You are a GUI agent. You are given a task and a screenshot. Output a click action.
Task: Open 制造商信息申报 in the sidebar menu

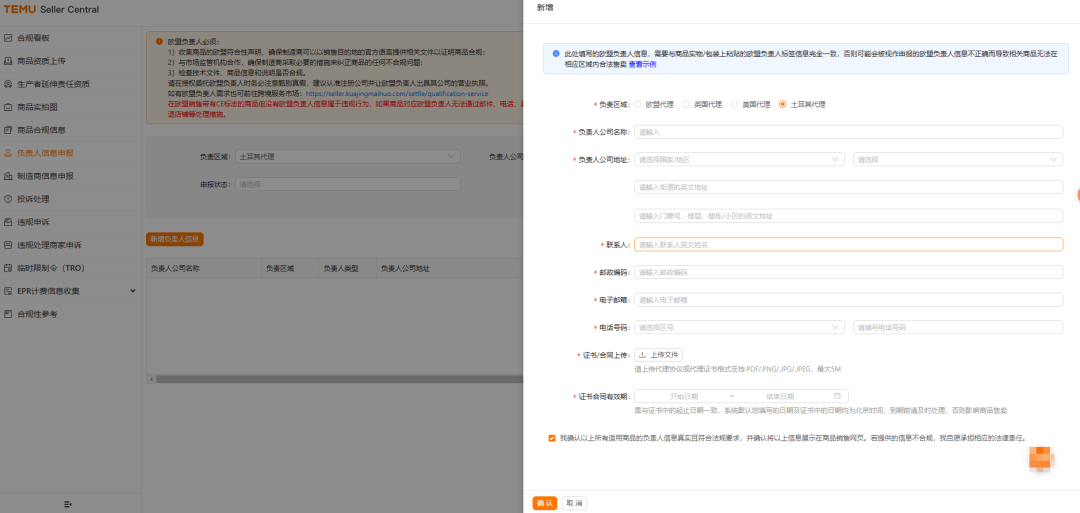point(45,176)
